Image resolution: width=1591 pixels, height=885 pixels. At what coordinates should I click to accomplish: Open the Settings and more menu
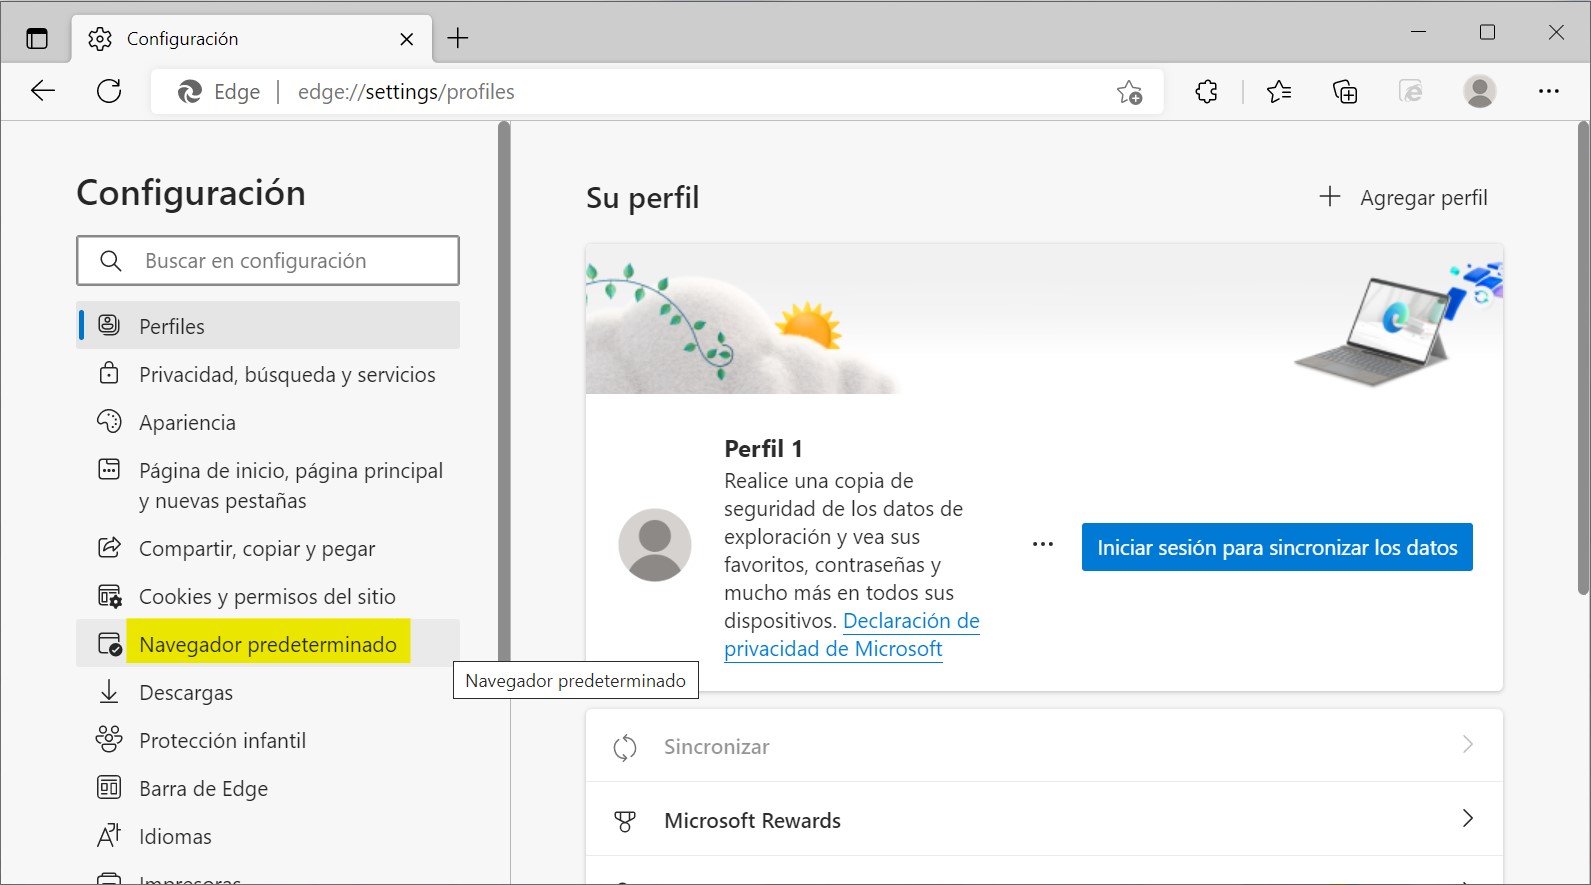coord(1549,91)
